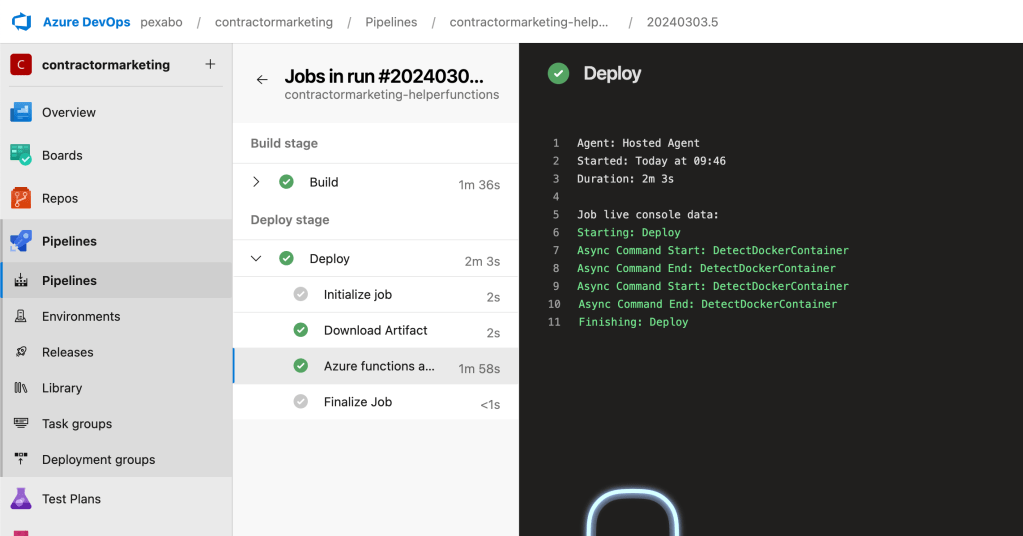Click the 'Build stage' heading
Viewport: 1023px width, 536px height.
(x=284, y=143)
